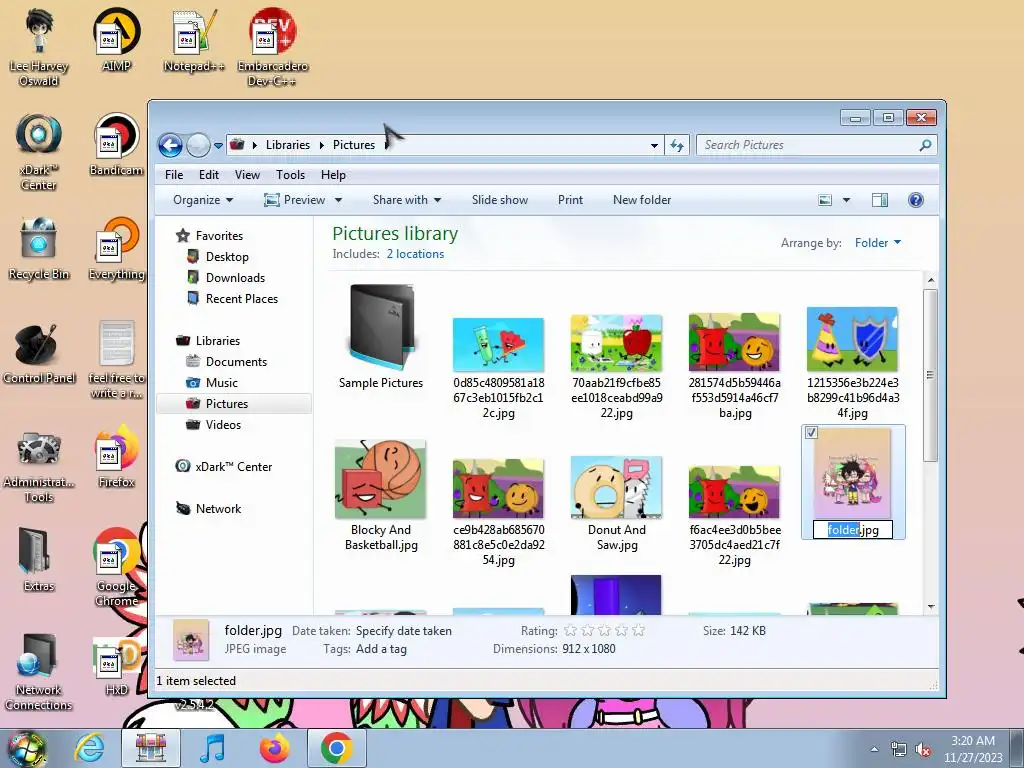Go back with the Explorer Back arrow
1024x768 pixels.
pyautogui.click(x=170, y=145)
